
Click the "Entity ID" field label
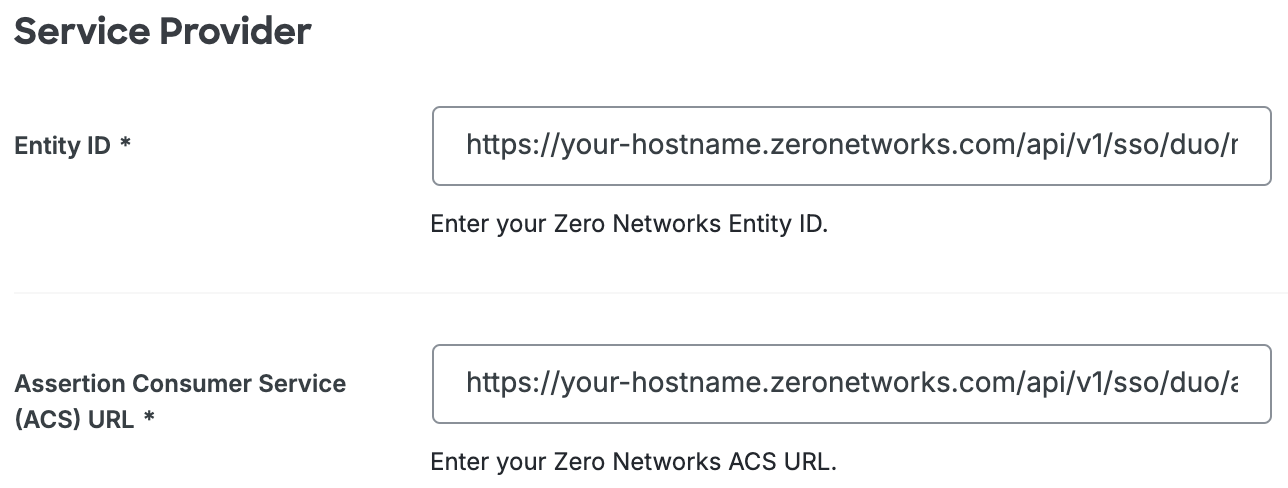tap(62, 146)
